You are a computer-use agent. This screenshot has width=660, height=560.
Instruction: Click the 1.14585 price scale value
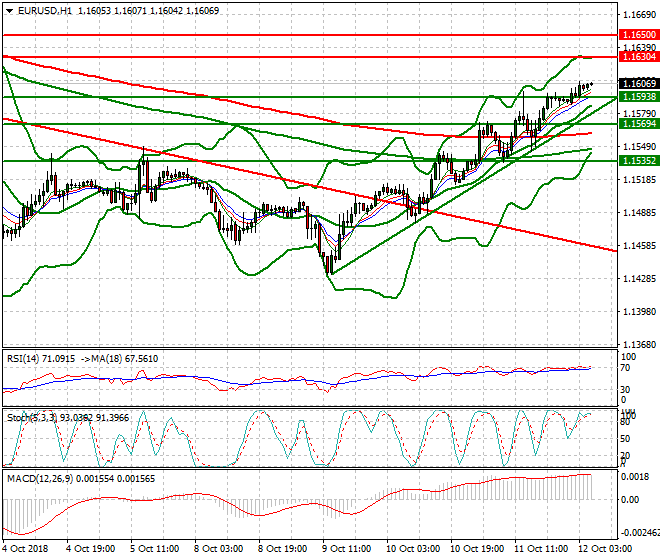click(x=639, y=245)
